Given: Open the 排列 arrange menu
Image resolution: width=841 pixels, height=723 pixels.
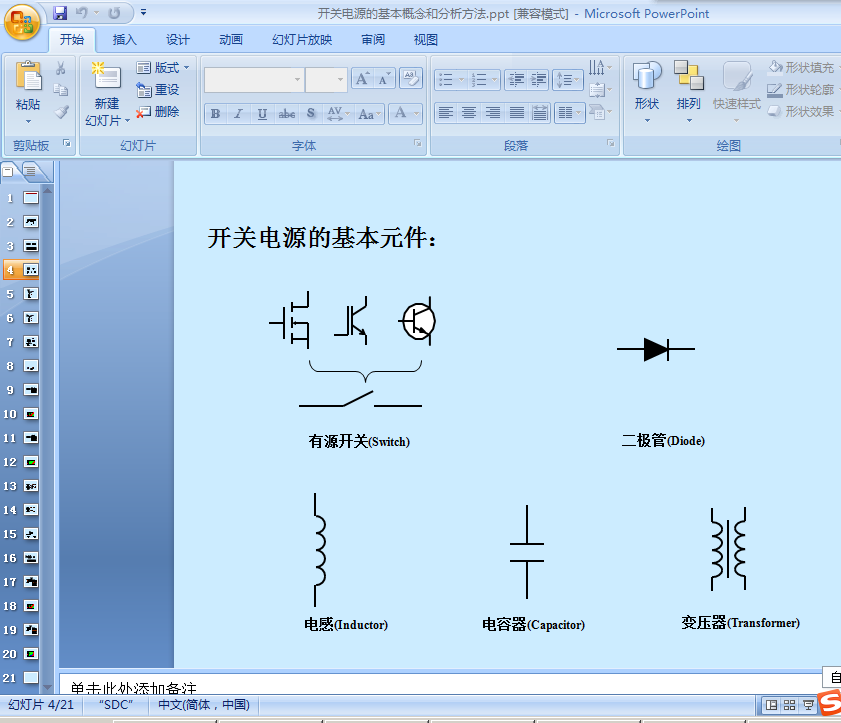Looking at the screenshot, I should (x=689, y=92).
